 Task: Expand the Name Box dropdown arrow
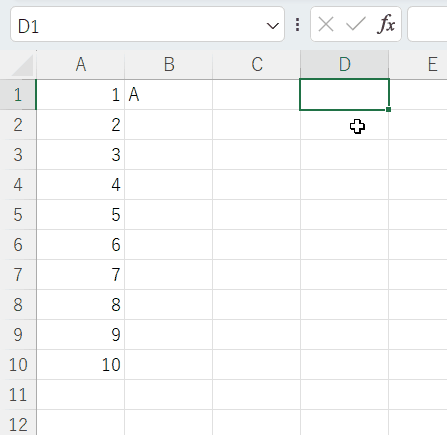(273, 25)
